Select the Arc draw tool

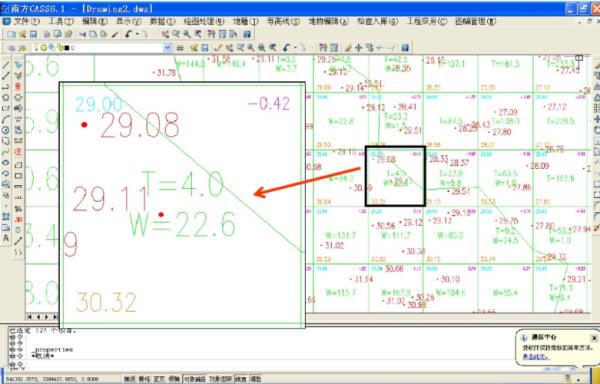pyautogui.click(x=6, y=119)
